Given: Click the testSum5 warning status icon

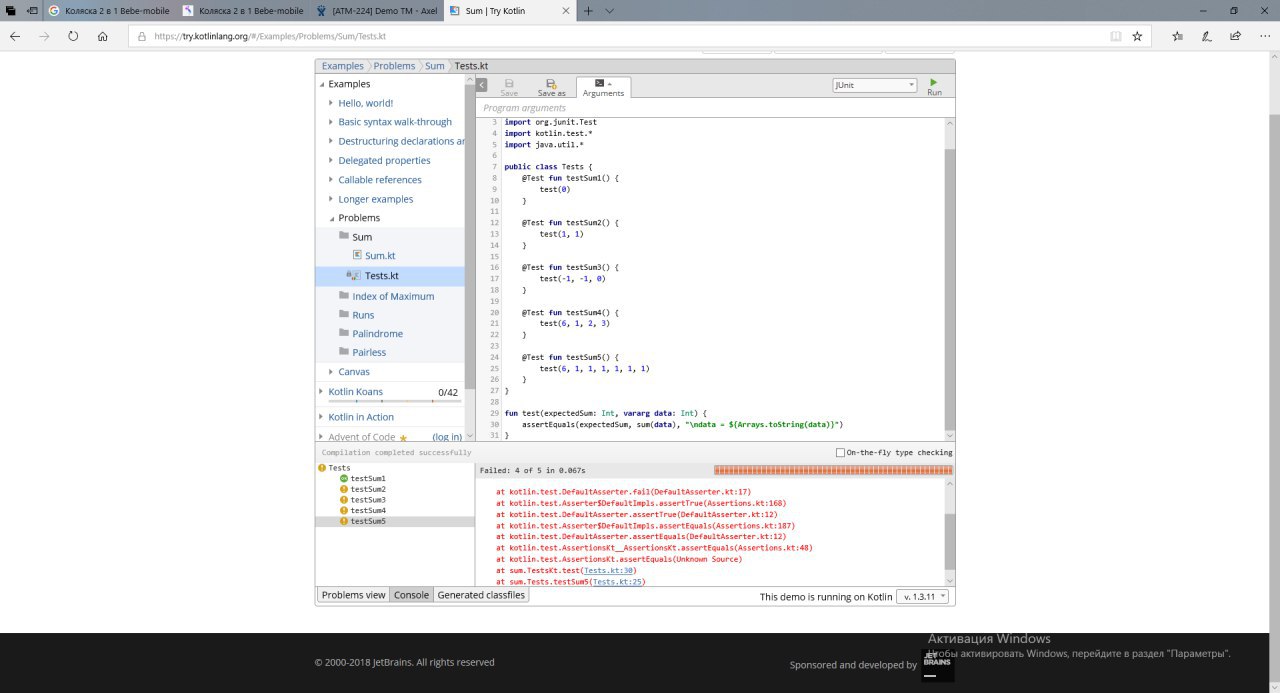Looking at the screenshot, I should tap(344, 522).
